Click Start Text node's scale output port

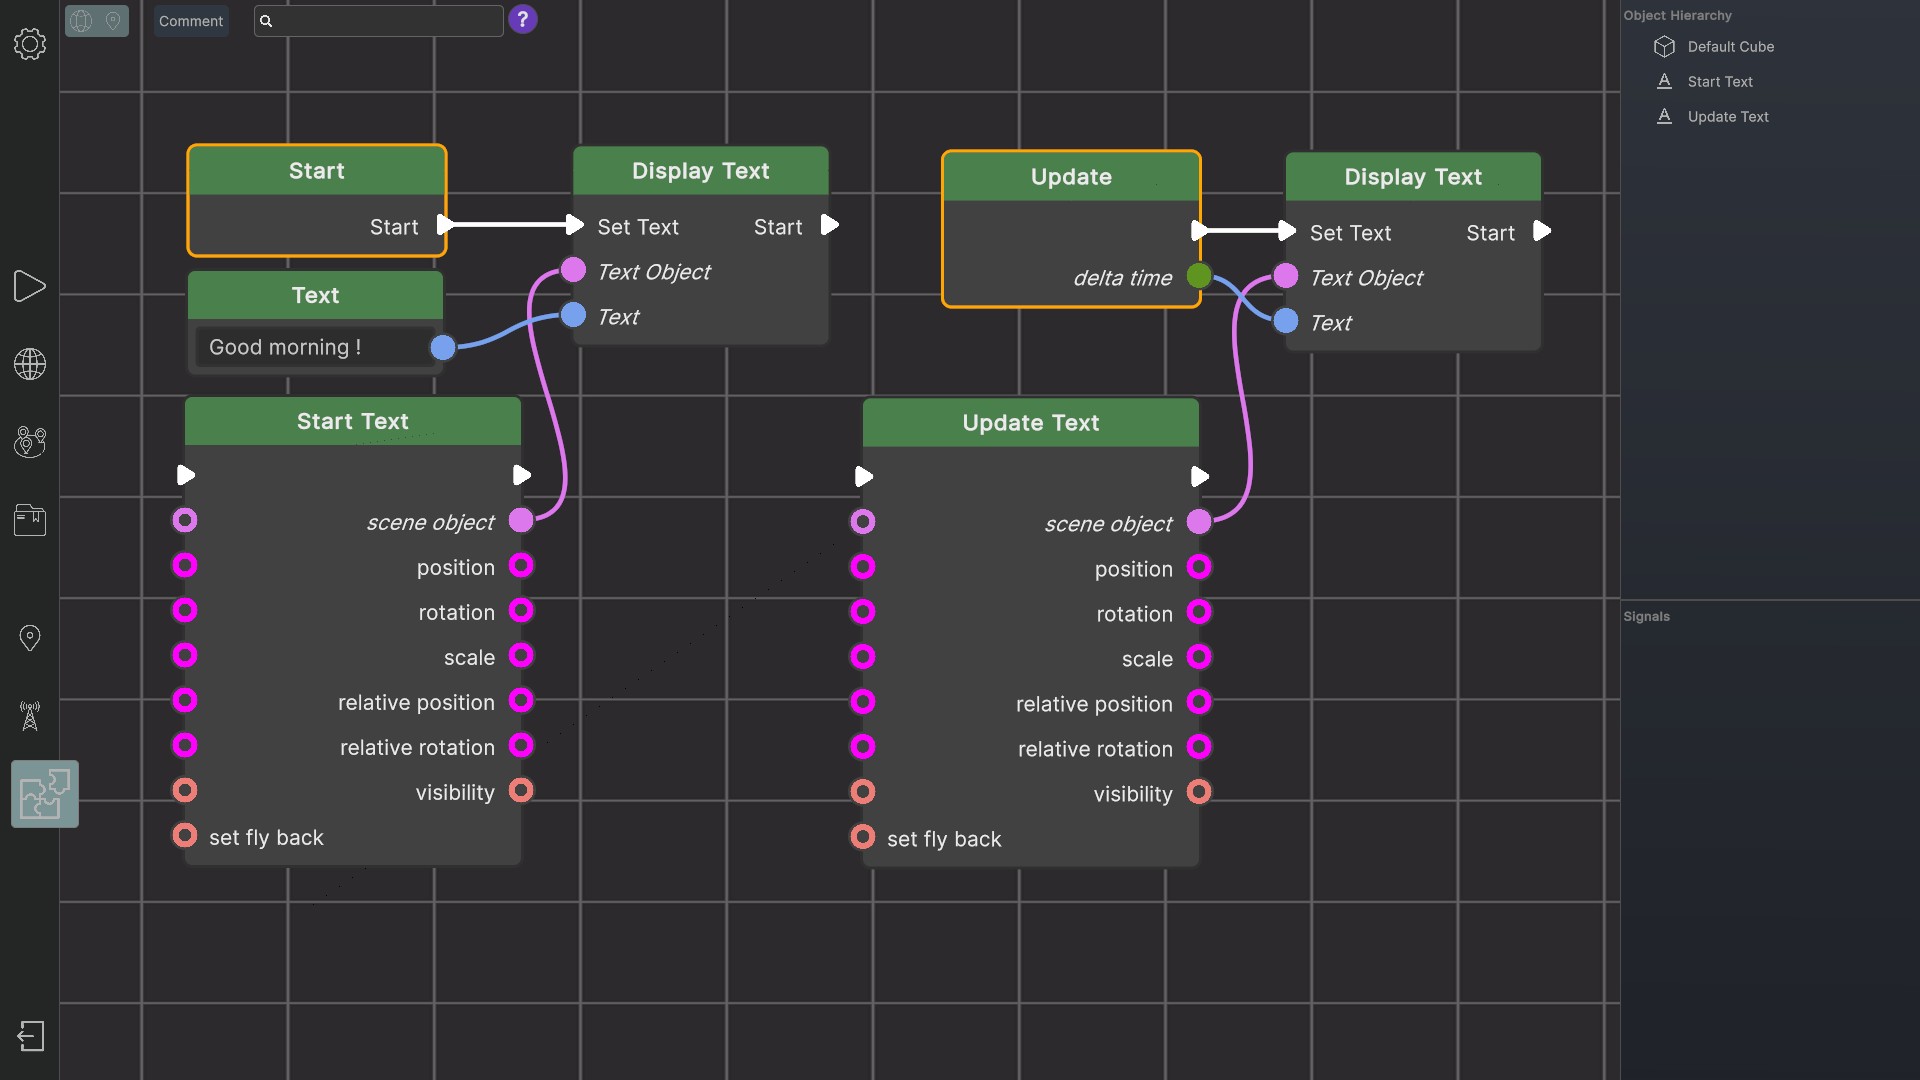tap(521, 655)
